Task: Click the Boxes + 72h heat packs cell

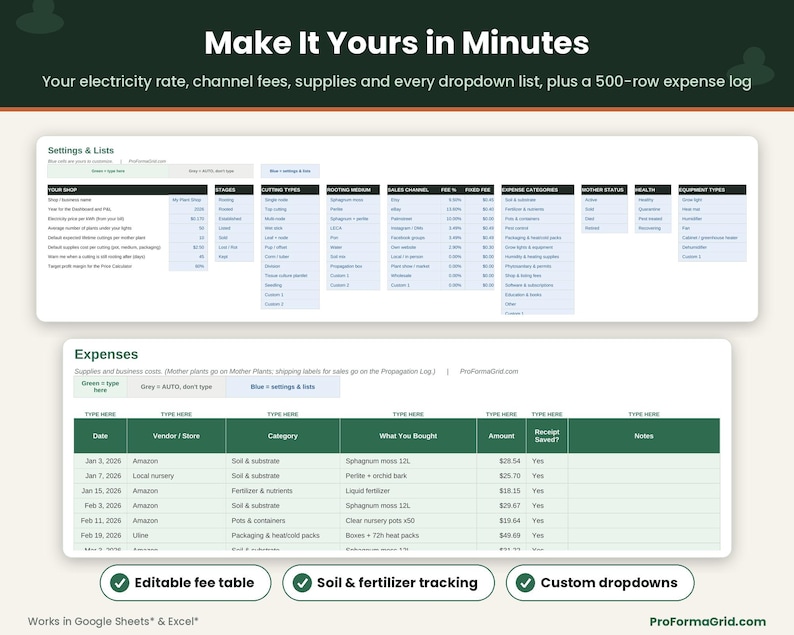Action: tap(408, 535)
